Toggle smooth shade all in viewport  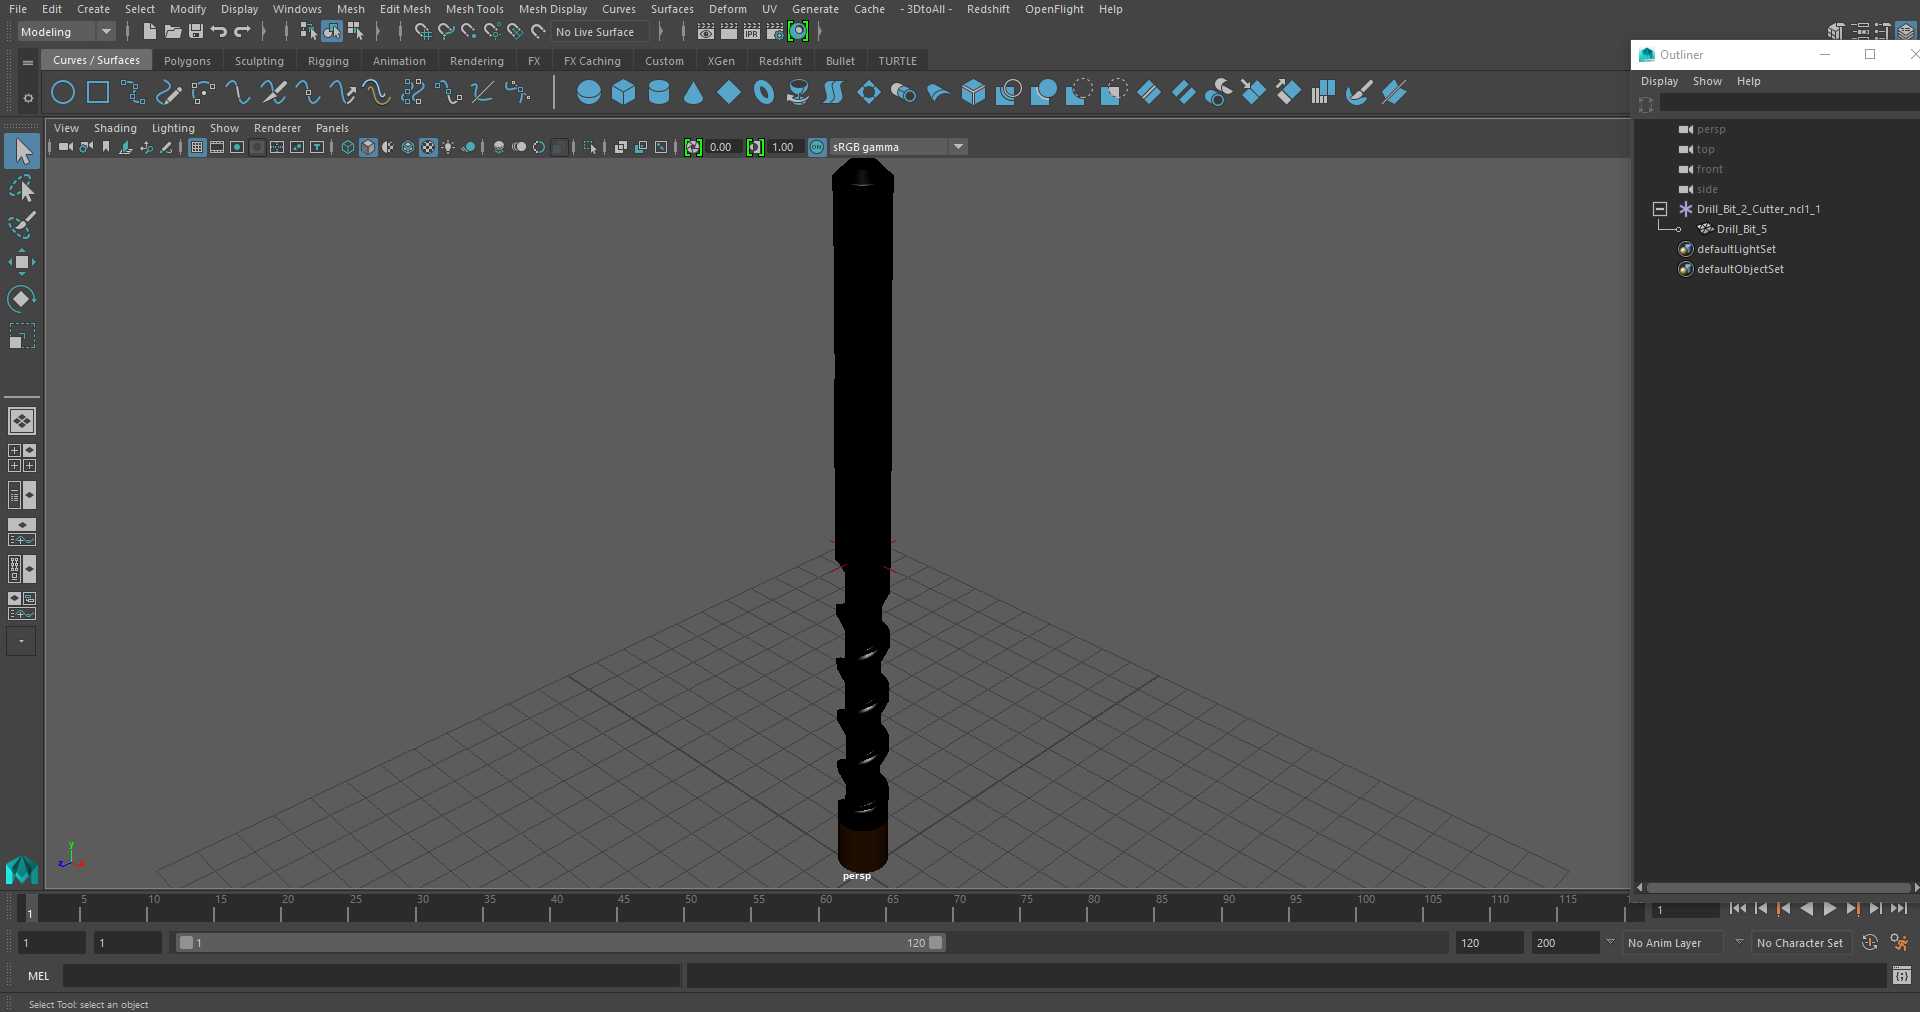368,147
